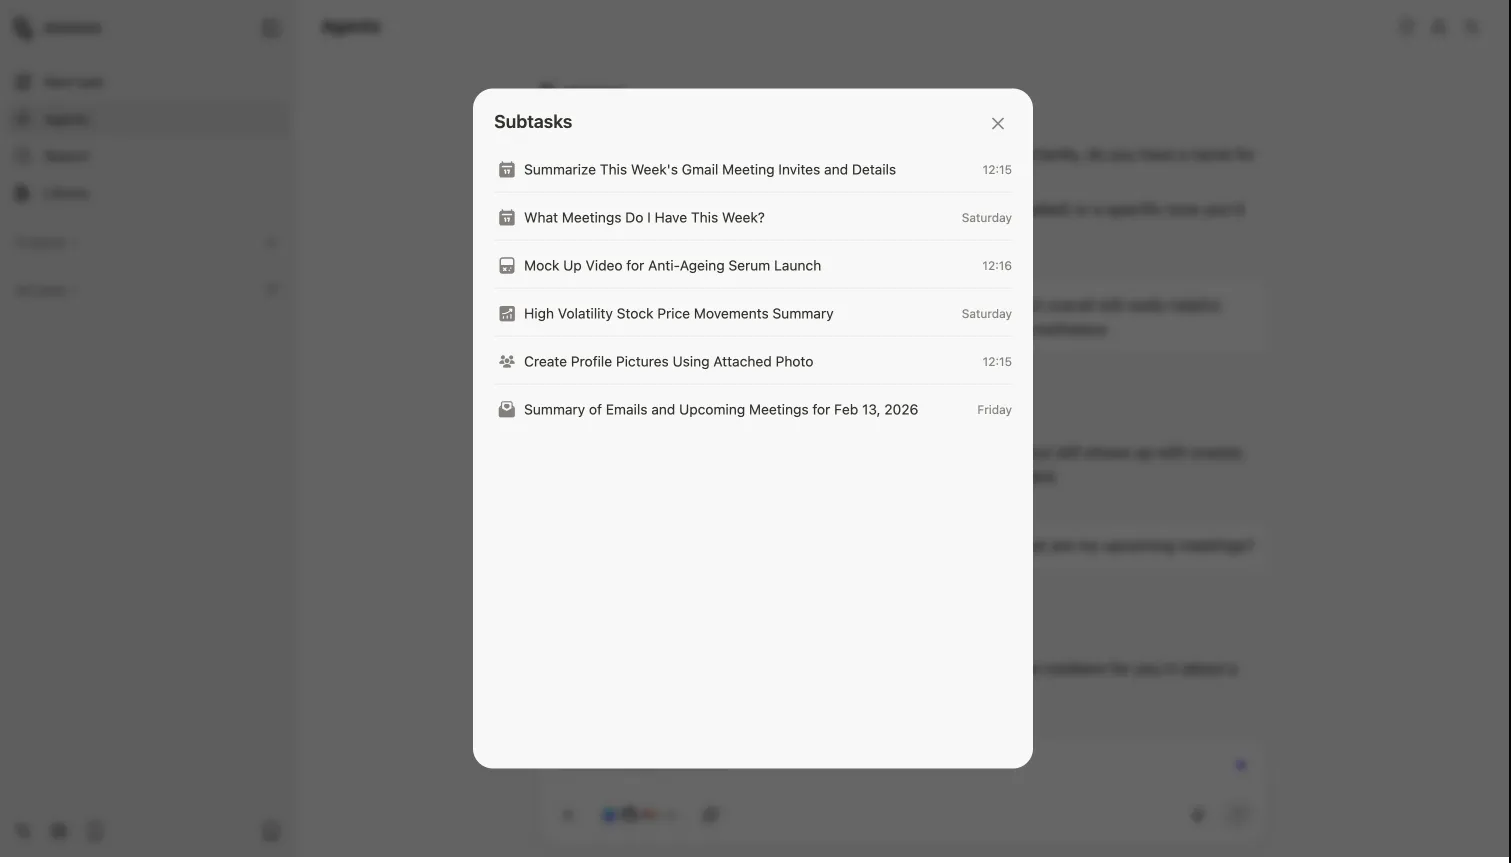Click the people icon beside Create Profile Pictures
The height and width of the screenshot is (863, 1511).
coord(507,362)
